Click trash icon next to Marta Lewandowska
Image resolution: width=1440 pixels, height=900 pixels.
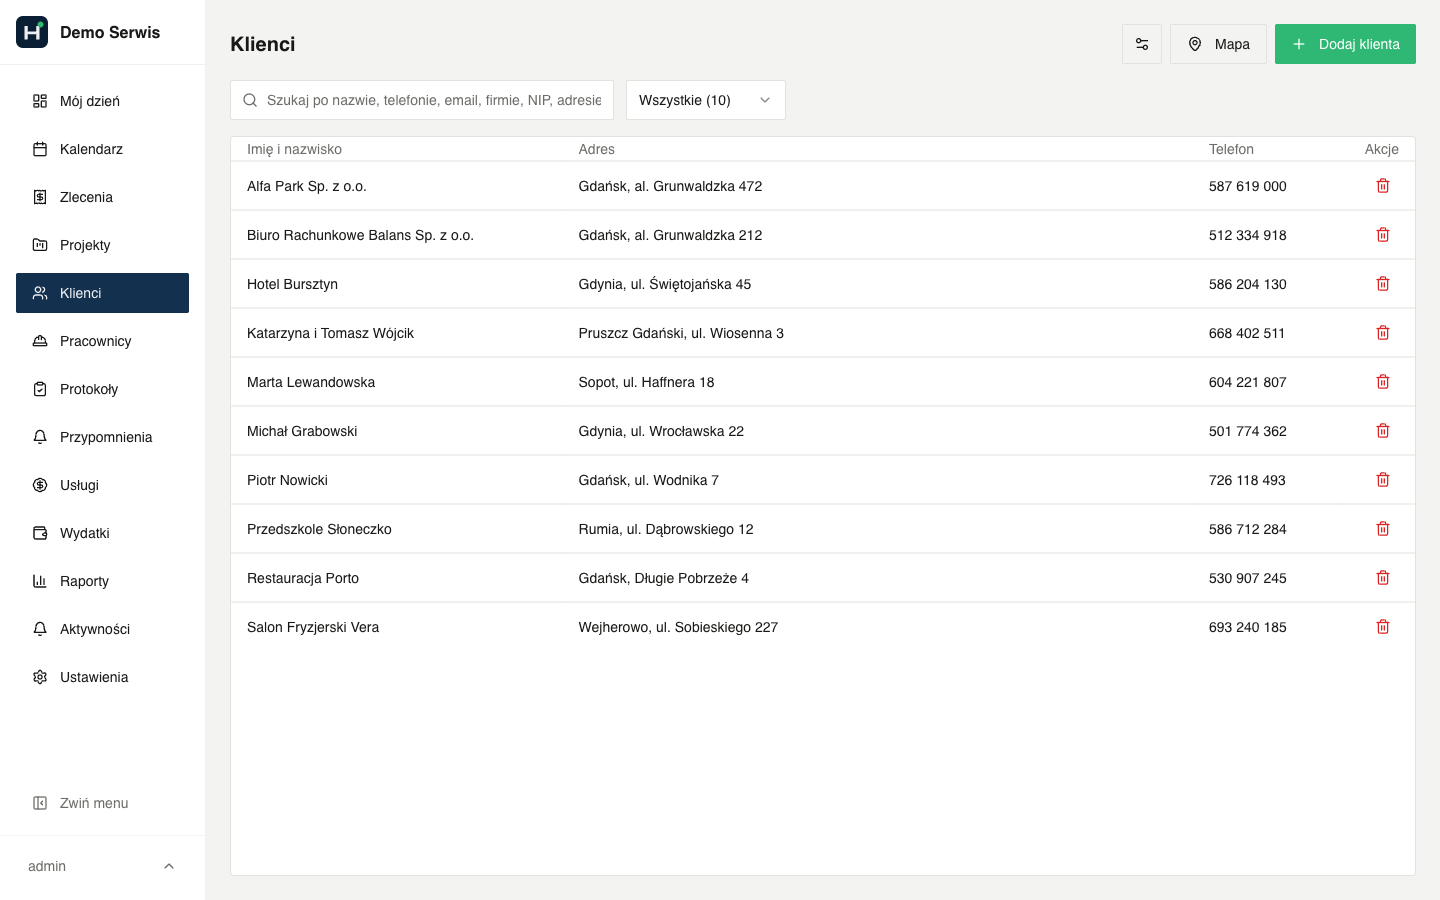click(1383, 382)
